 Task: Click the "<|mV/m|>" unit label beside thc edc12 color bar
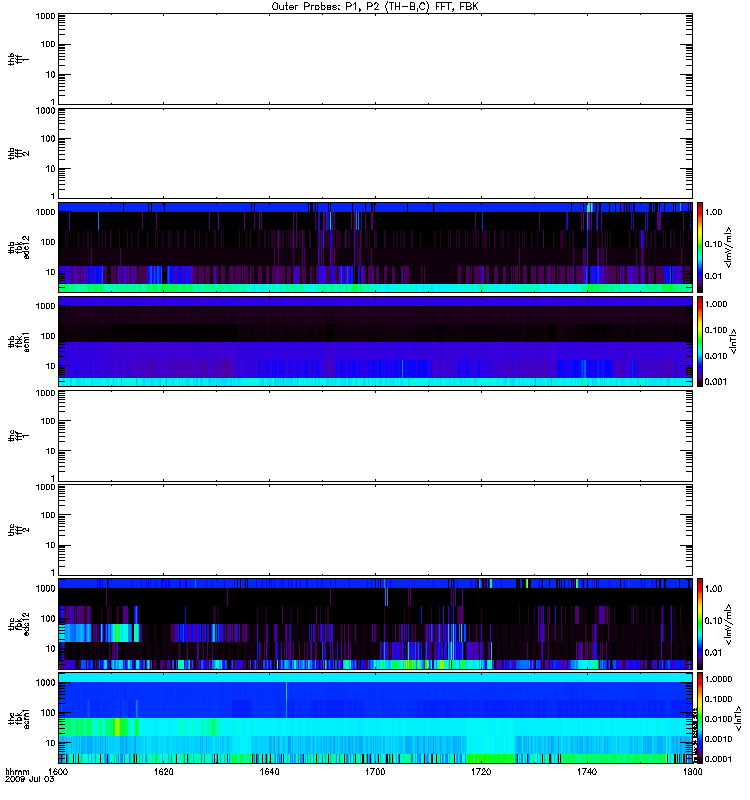(729, 624)
